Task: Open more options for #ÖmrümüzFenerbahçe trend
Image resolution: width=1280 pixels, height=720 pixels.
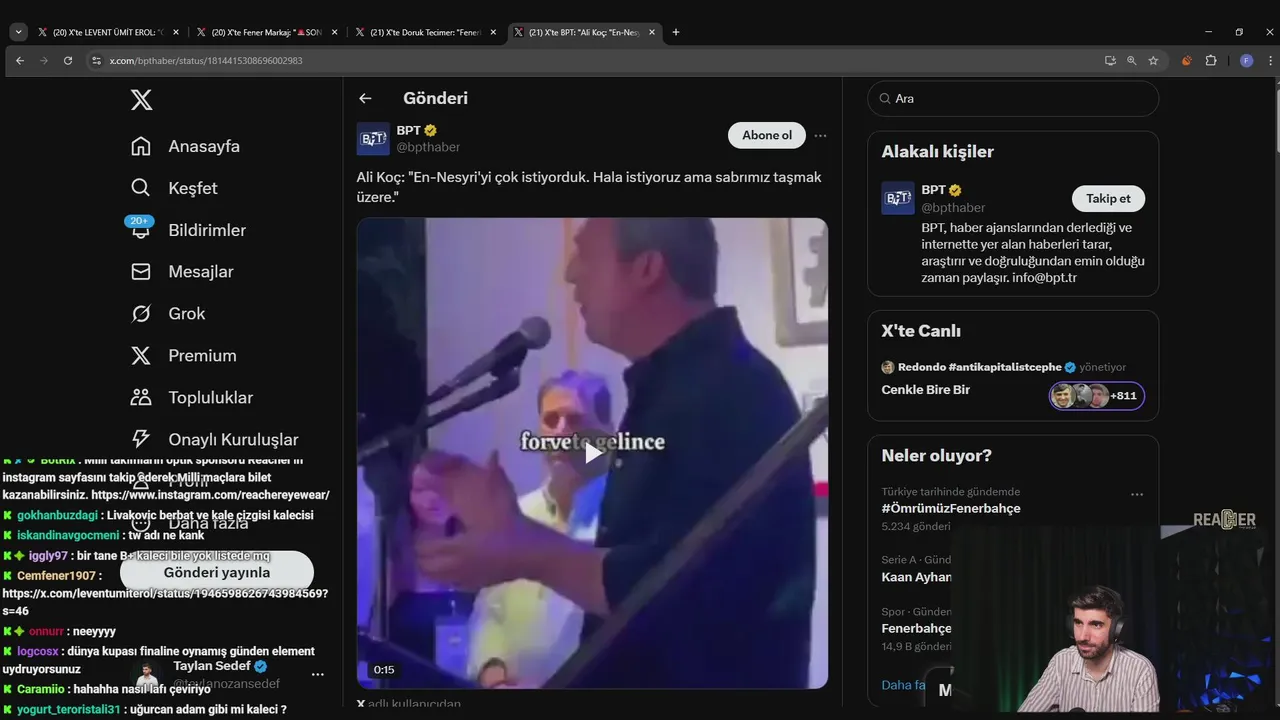Action: point(1136,494)
